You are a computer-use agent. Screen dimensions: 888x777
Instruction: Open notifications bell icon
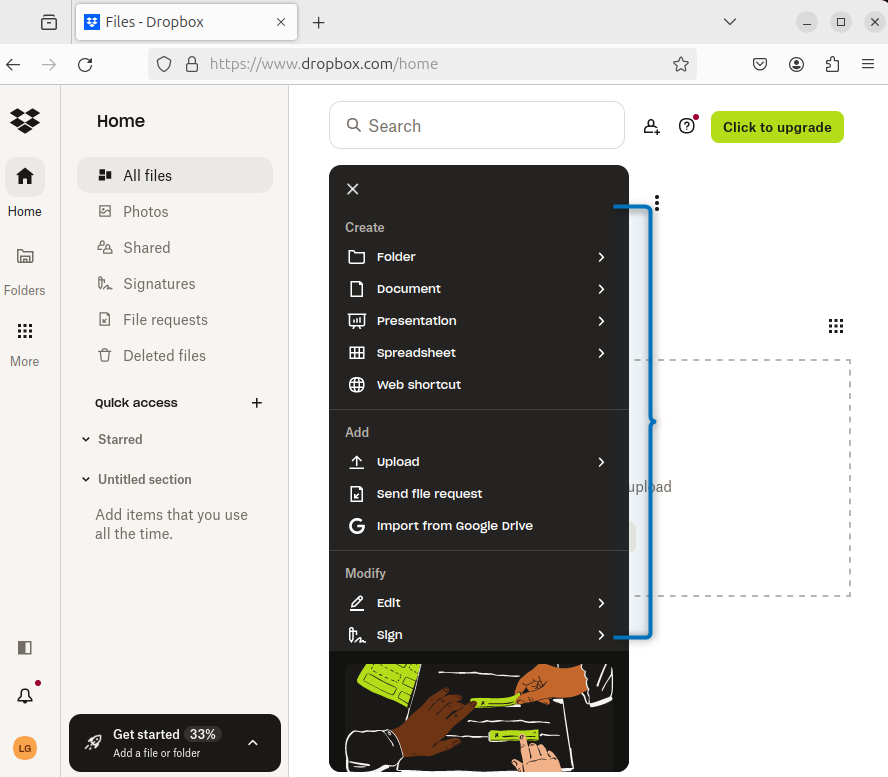pos(25,696)
